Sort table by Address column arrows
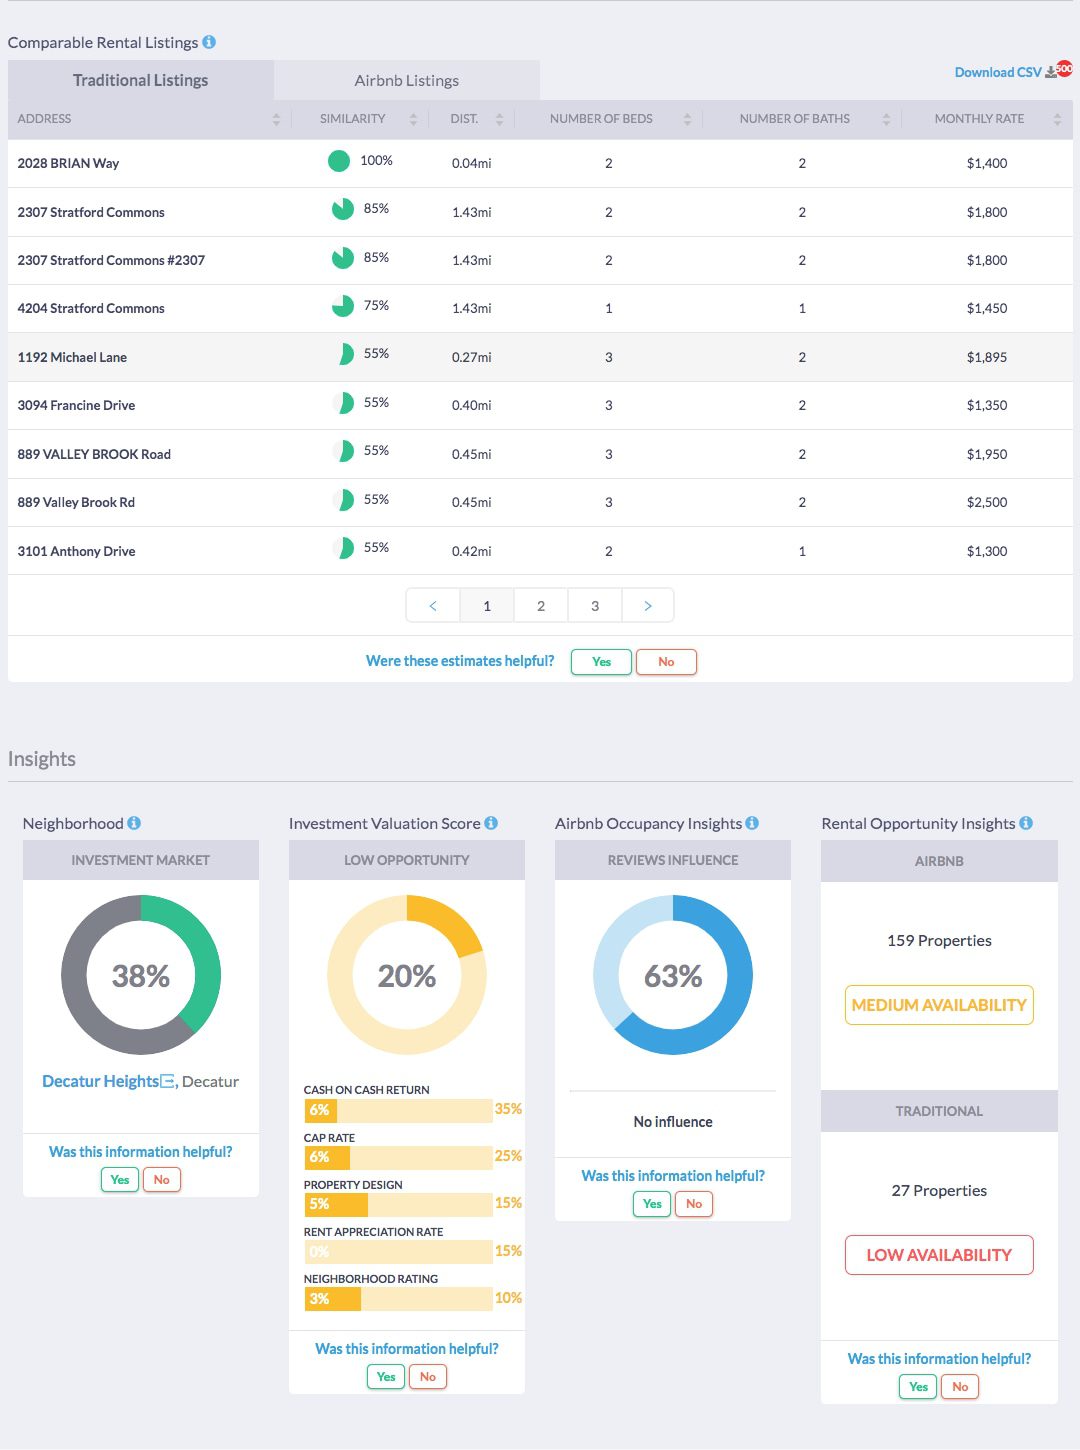The width and height of the screenshot is (1080, 1450). [276, 119]
